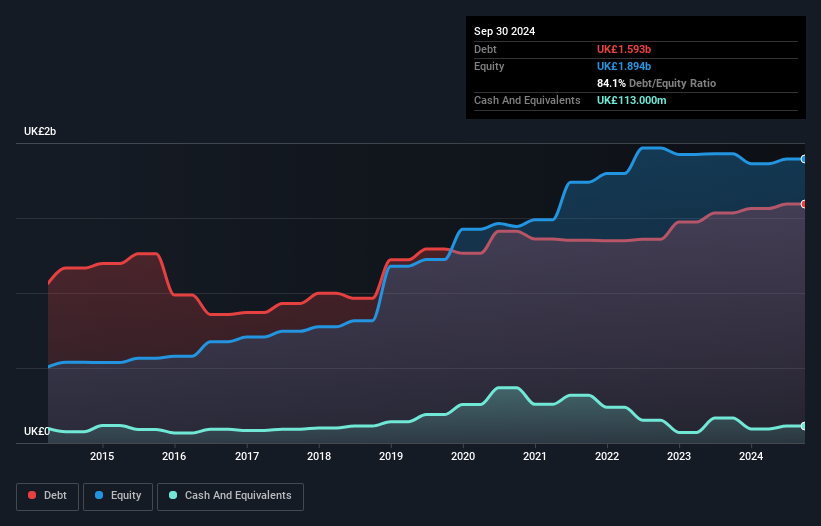Click the 2024 axis label
Viewport: 821px width, 526px height.
751,456
